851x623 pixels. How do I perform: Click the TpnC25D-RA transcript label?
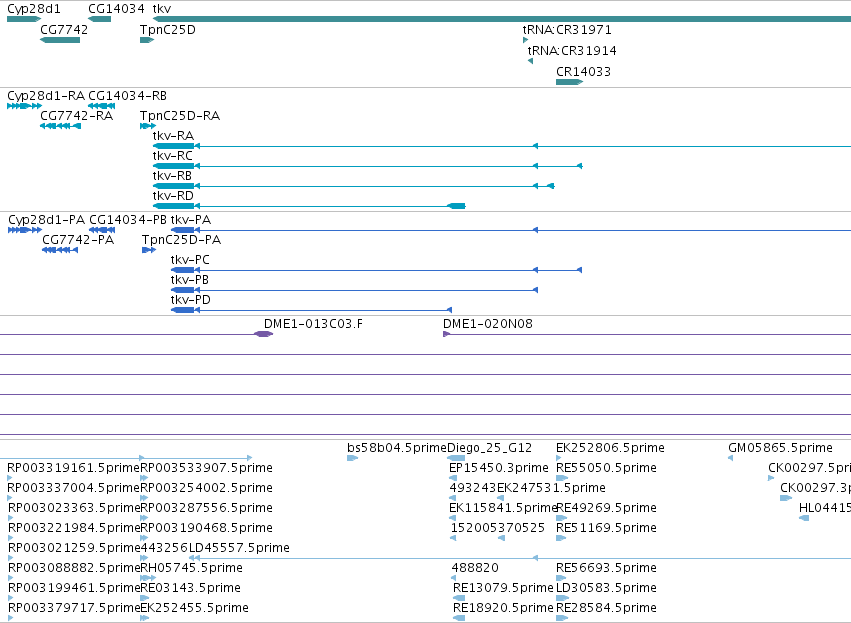(x=180, y=116)
